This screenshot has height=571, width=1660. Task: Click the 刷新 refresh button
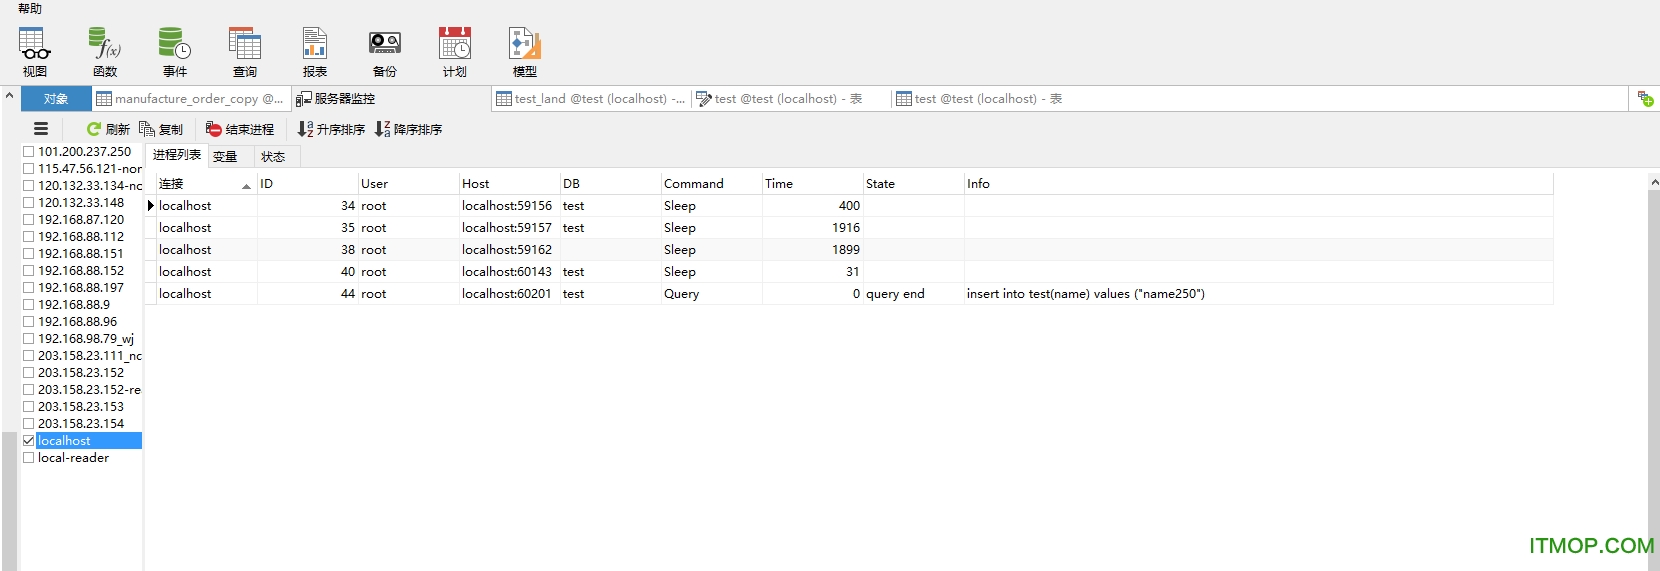(108, 130)
